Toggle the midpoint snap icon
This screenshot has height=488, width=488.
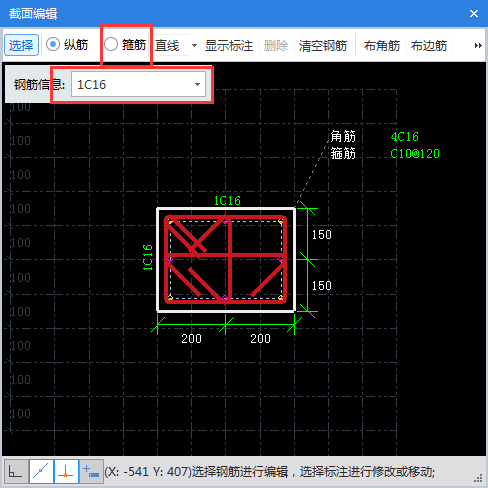pyautogui.click(x=41, y=471)
